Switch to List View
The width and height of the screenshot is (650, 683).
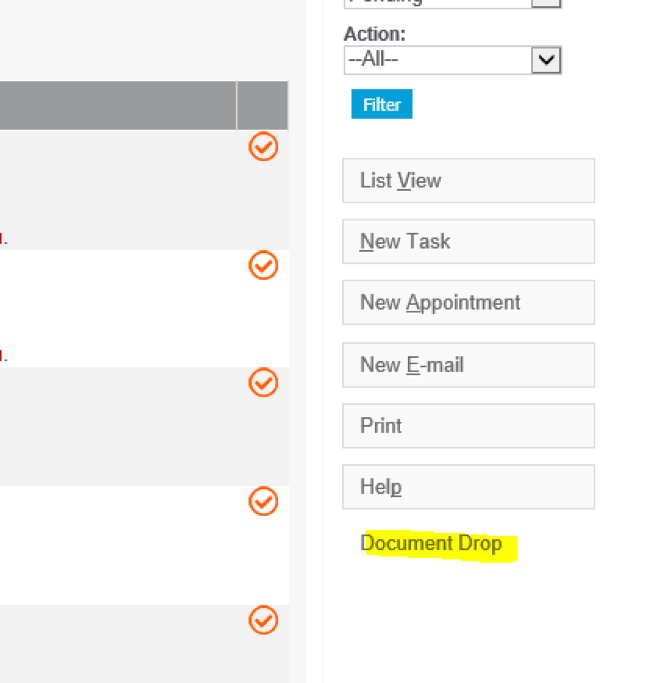[468, 181]
